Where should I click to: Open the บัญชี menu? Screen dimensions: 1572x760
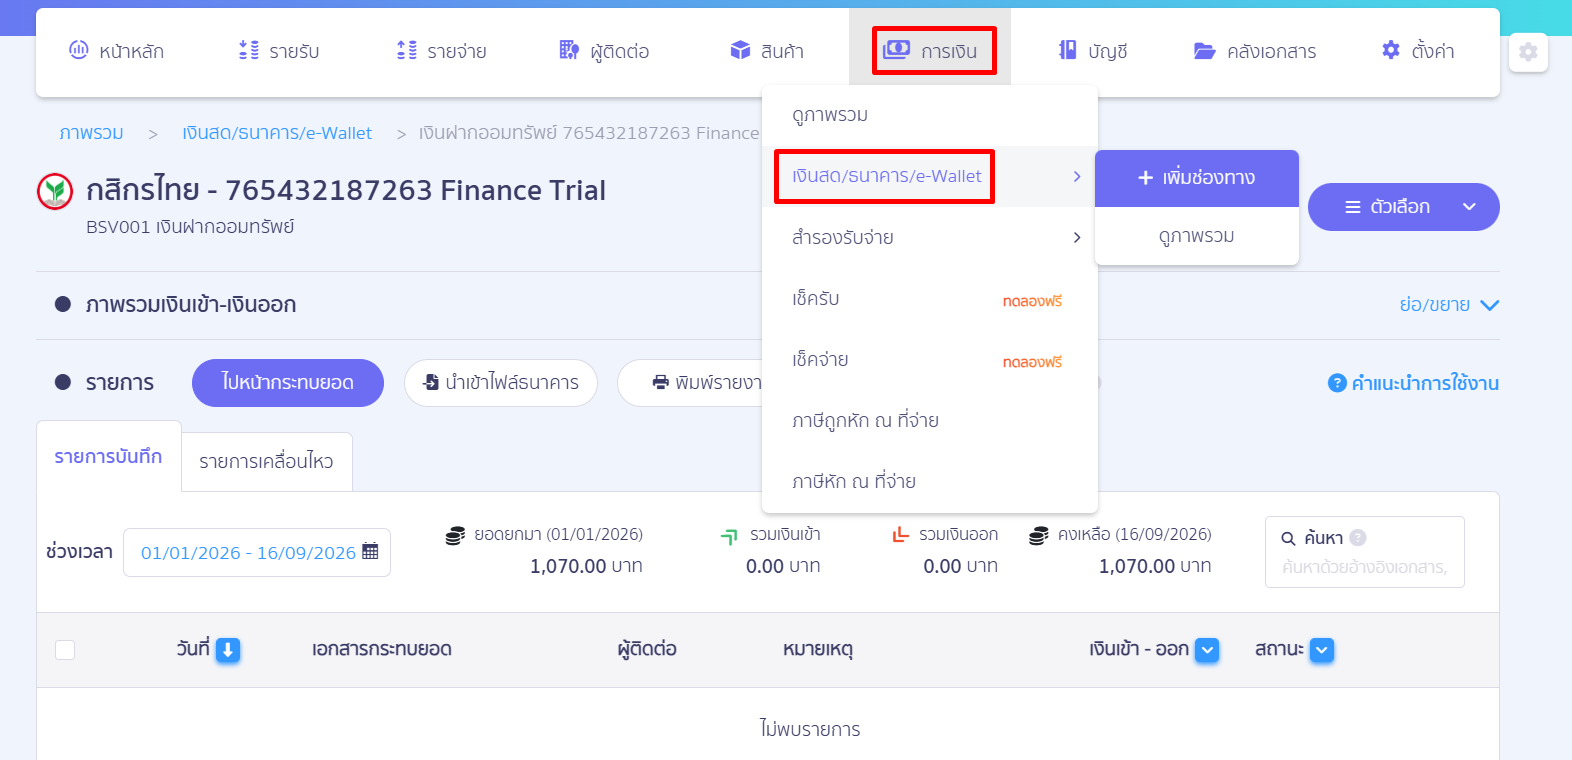click(x=1093, y=51)
